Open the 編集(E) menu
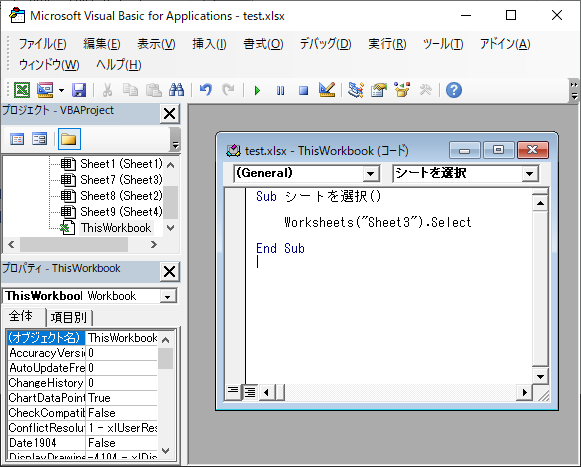The height and width of the screenshot is (467, 581). coord(102,44)
